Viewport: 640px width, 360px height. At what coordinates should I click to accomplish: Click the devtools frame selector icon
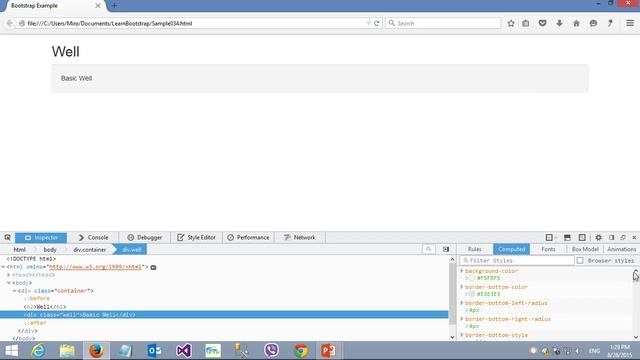point(551,238)
